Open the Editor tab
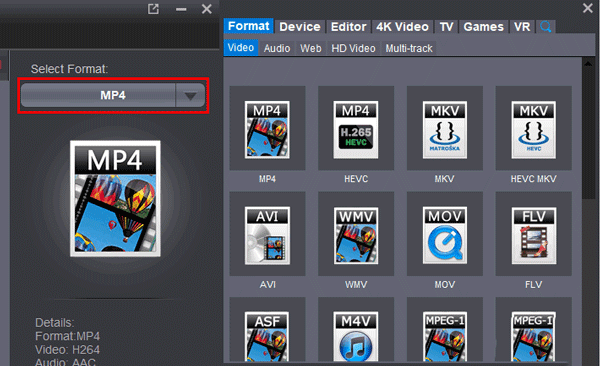600x366 pixels. [348, 27]
